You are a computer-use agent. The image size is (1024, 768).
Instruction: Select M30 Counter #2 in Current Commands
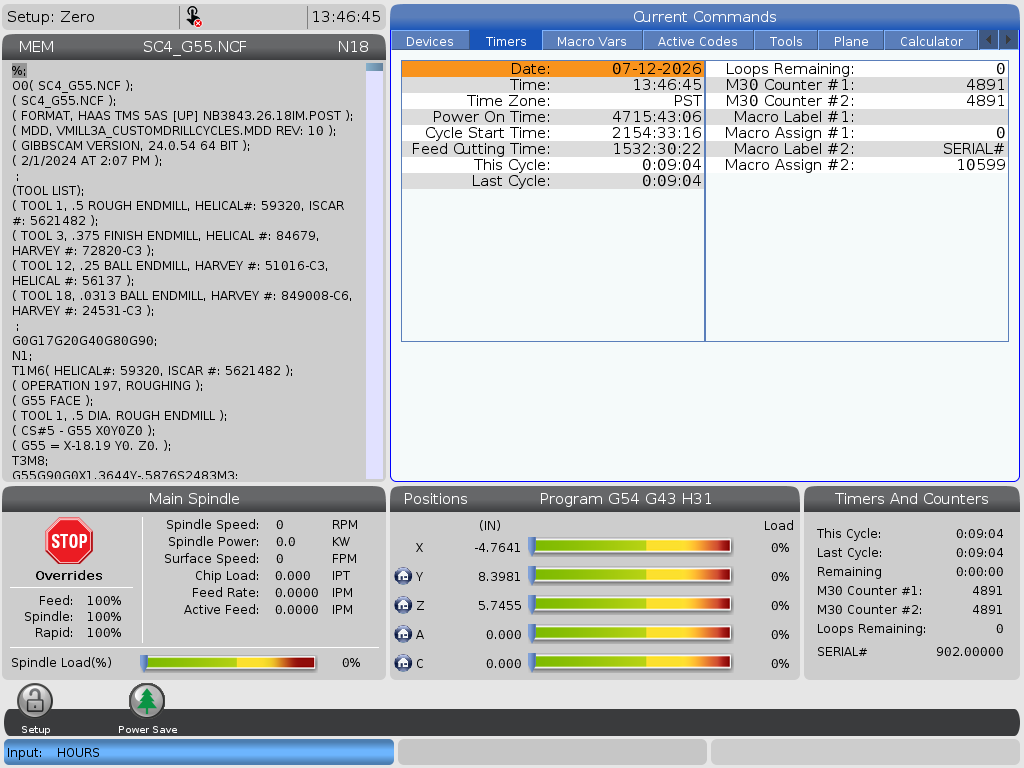(857, 101)
